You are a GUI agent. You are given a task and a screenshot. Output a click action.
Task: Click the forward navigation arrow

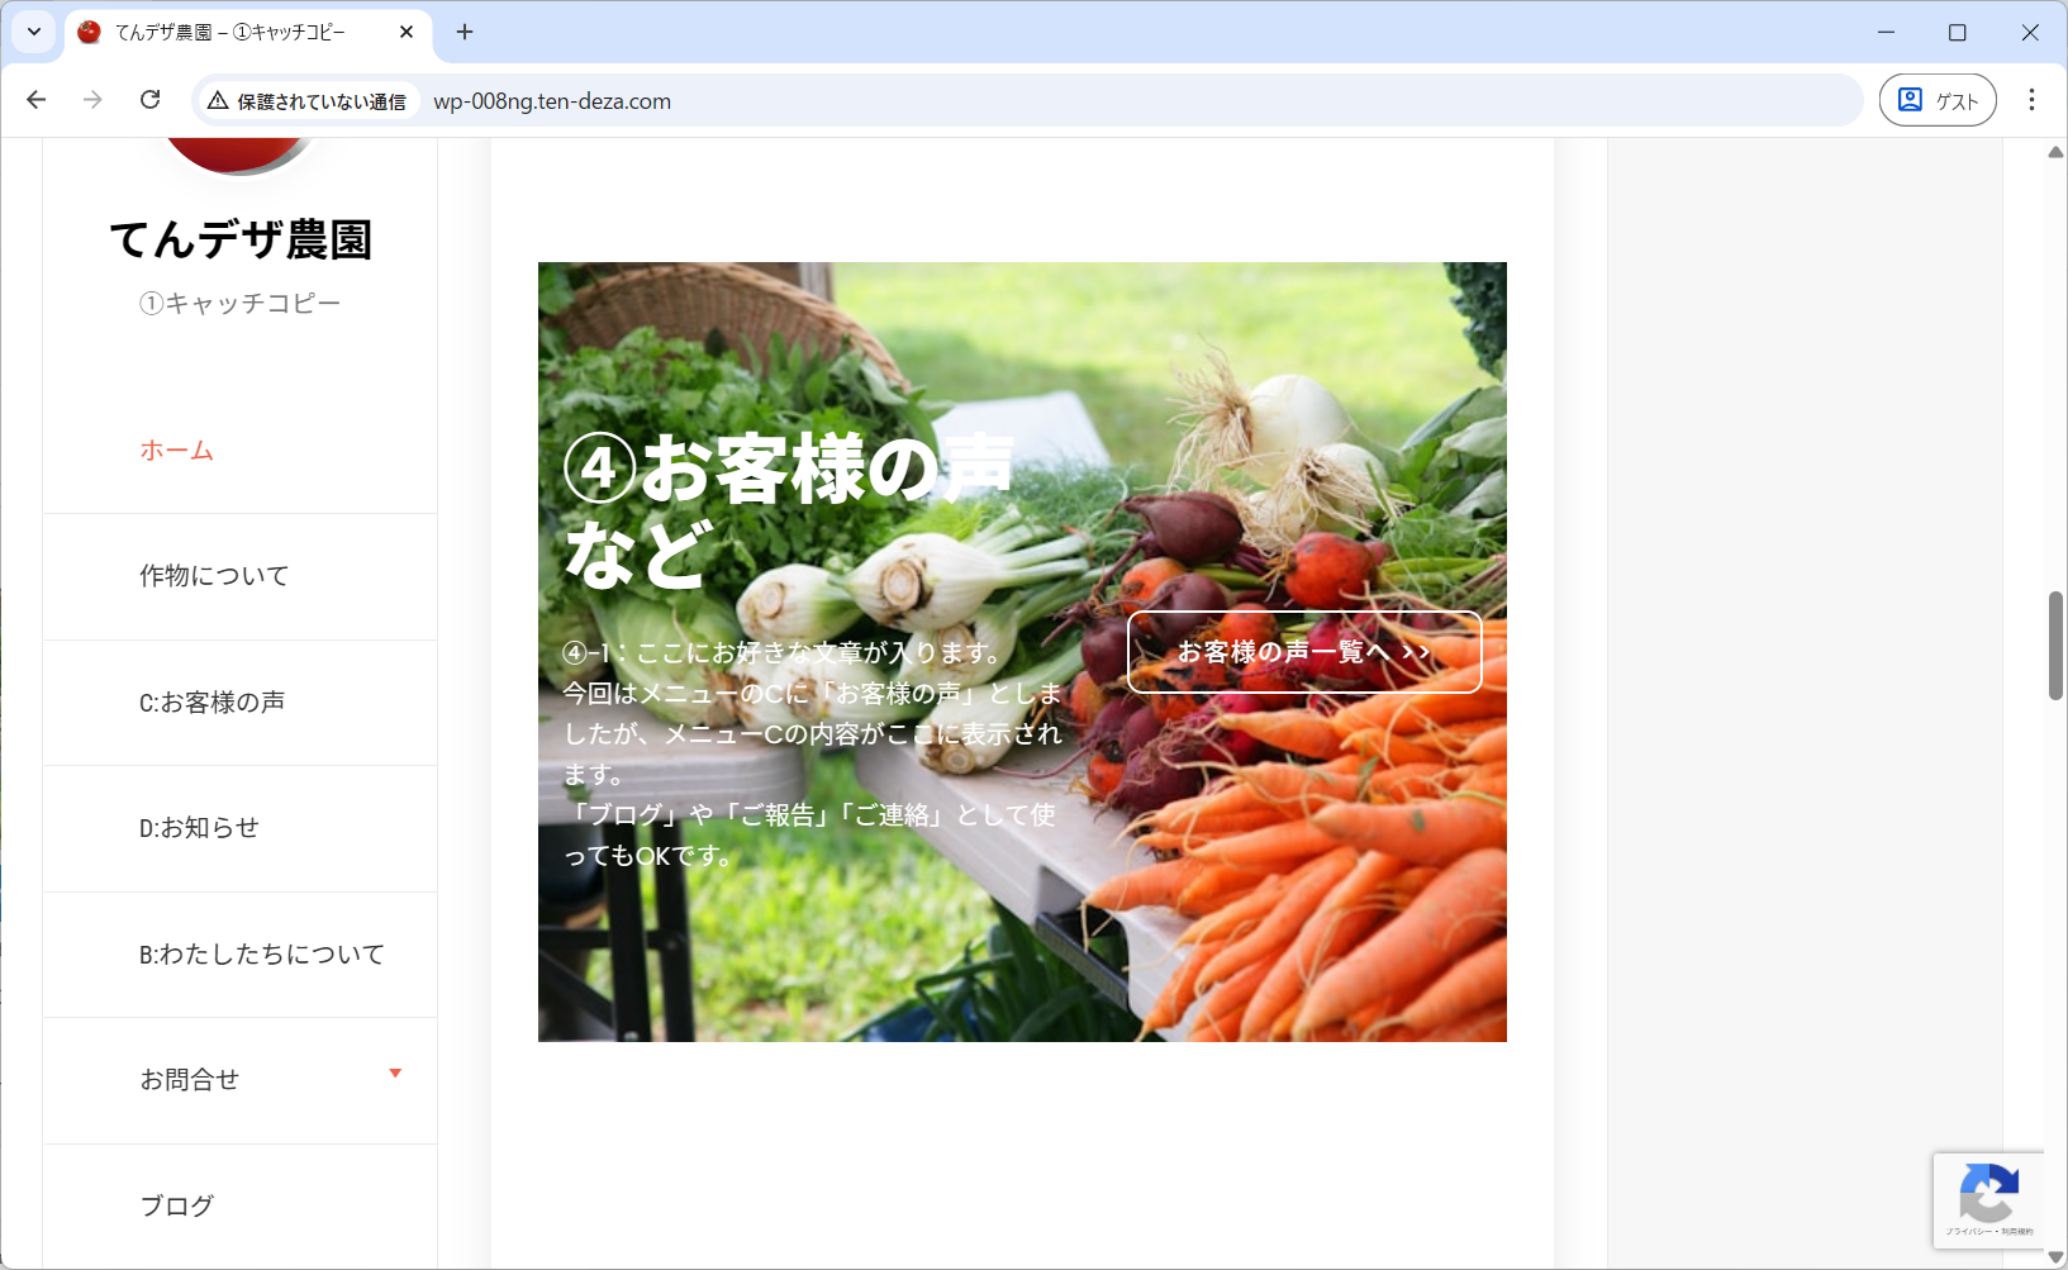92,100
